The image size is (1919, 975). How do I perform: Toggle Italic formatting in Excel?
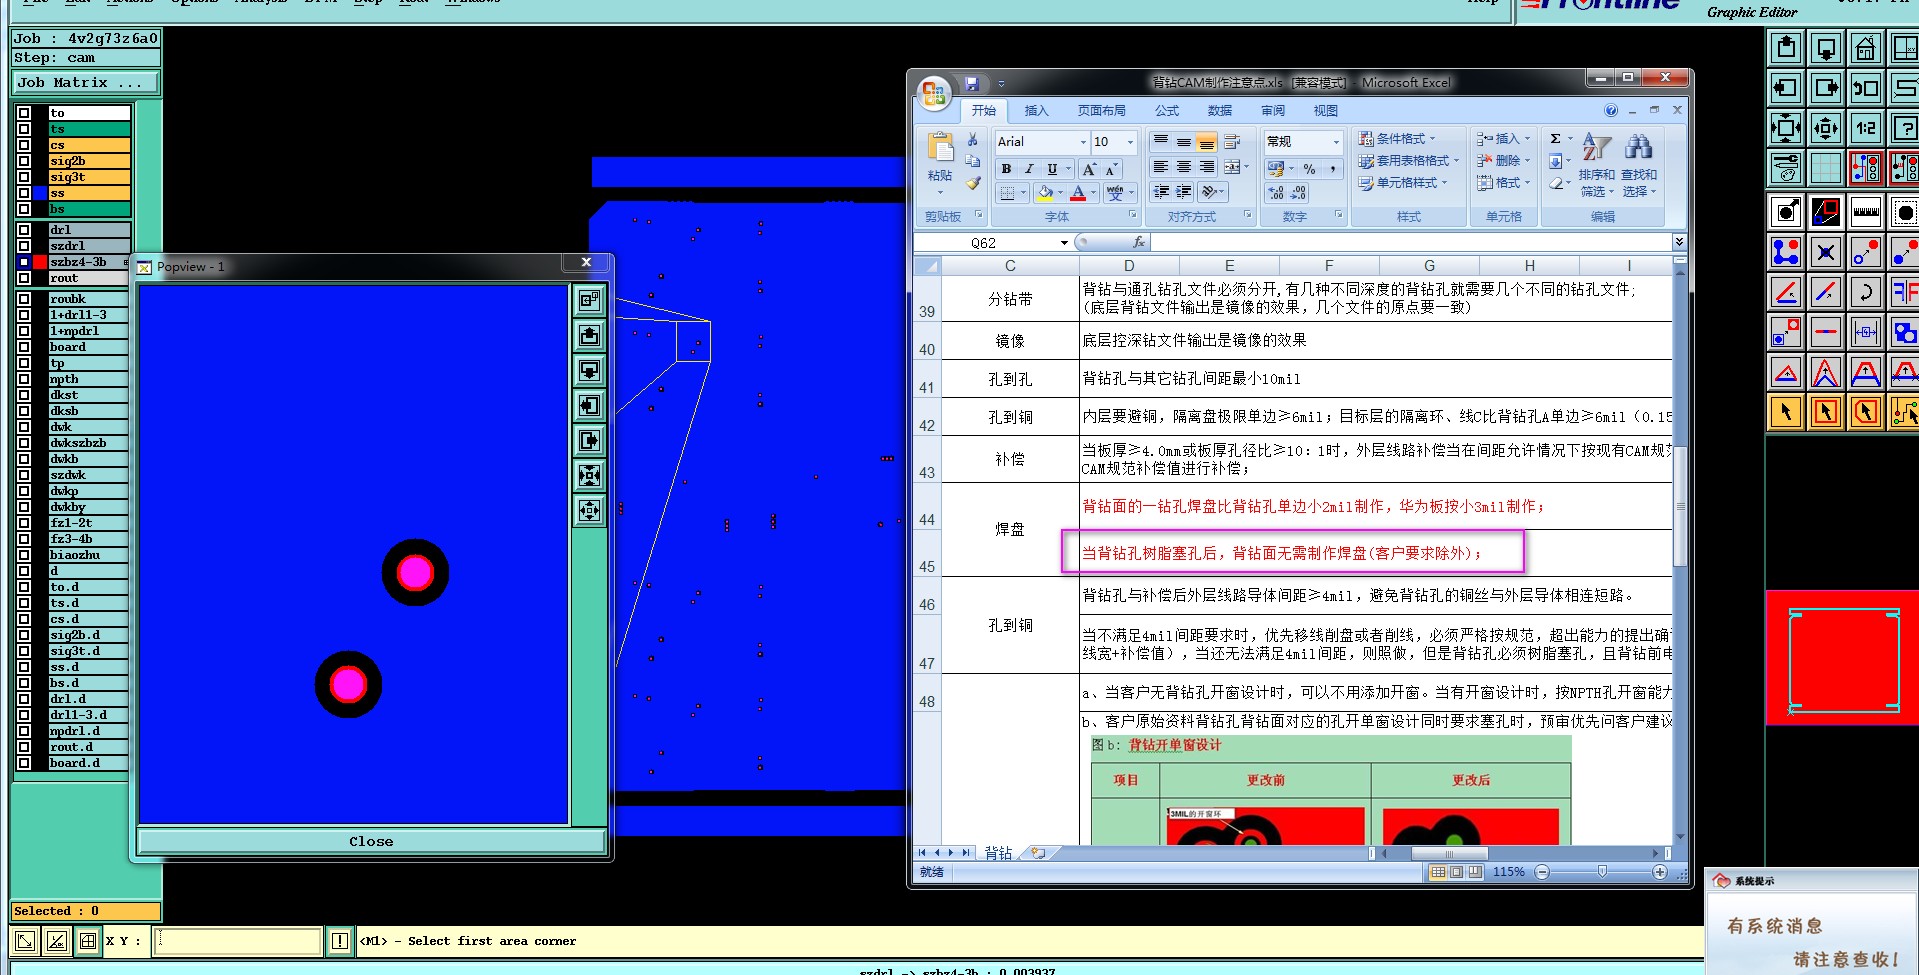1029,169
